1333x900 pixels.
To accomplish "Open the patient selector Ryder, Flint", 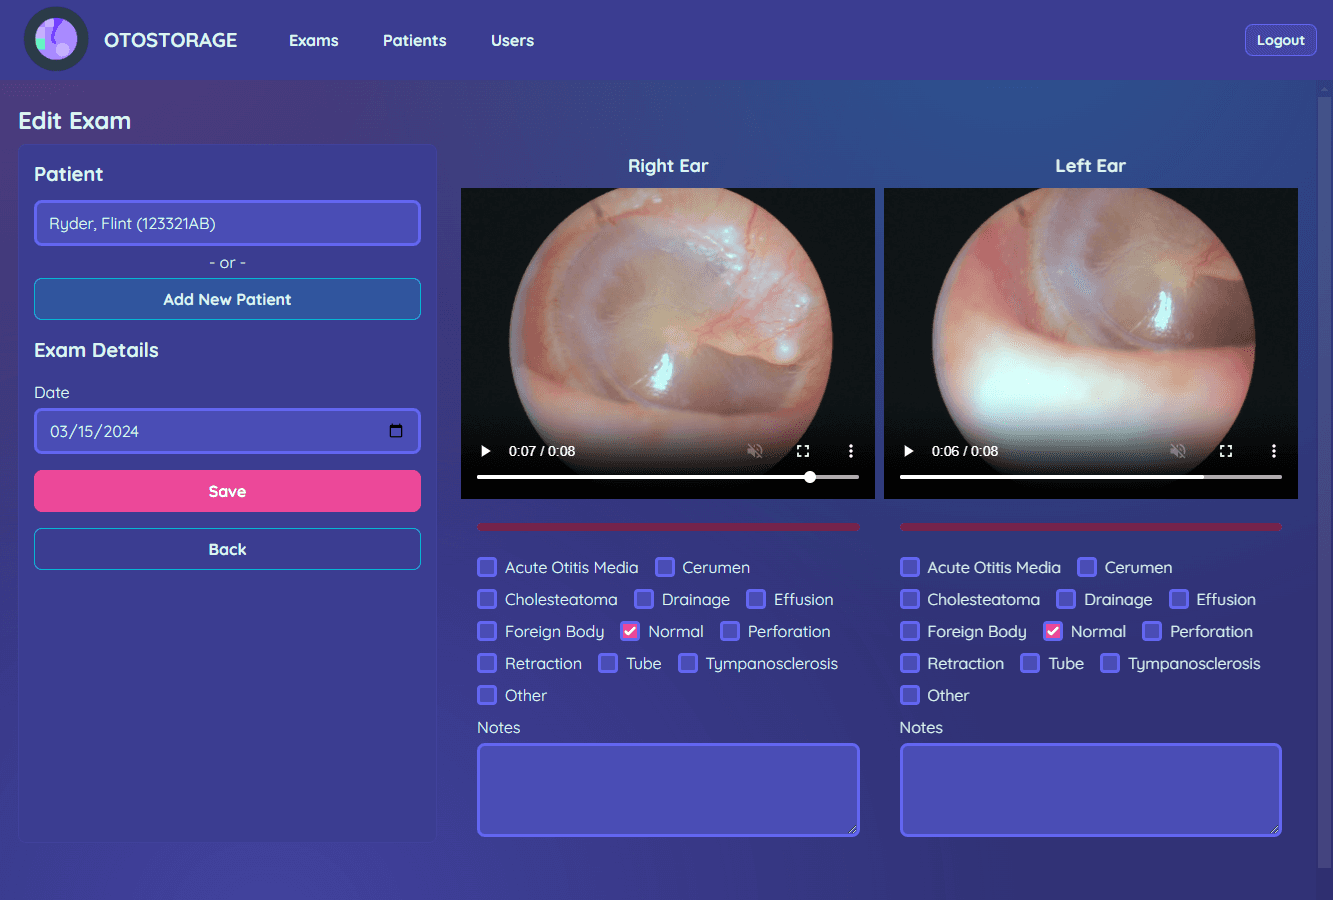I will click(227, 223).
